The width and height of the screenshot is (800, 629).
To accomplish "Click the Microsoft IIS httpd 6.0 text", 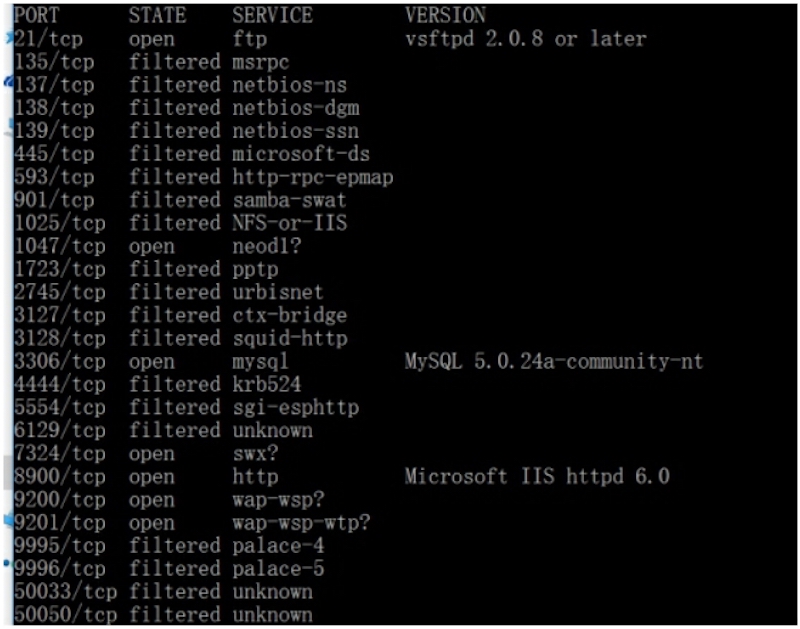I will [x=537, y=477].
